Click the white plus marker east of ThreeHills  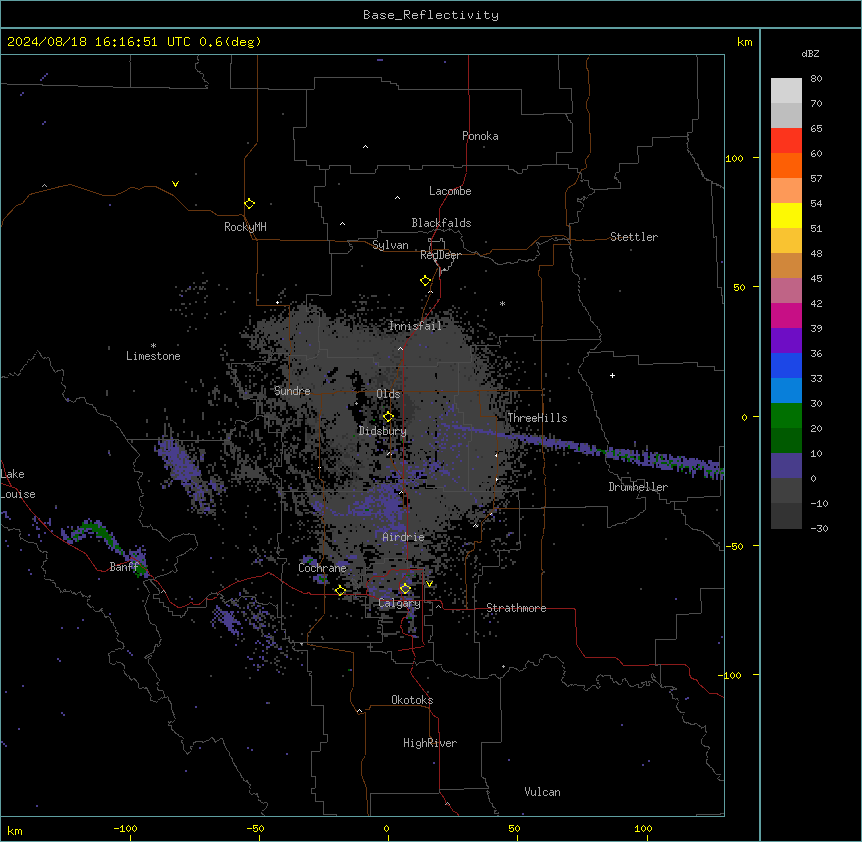click(x=612, y=375)
